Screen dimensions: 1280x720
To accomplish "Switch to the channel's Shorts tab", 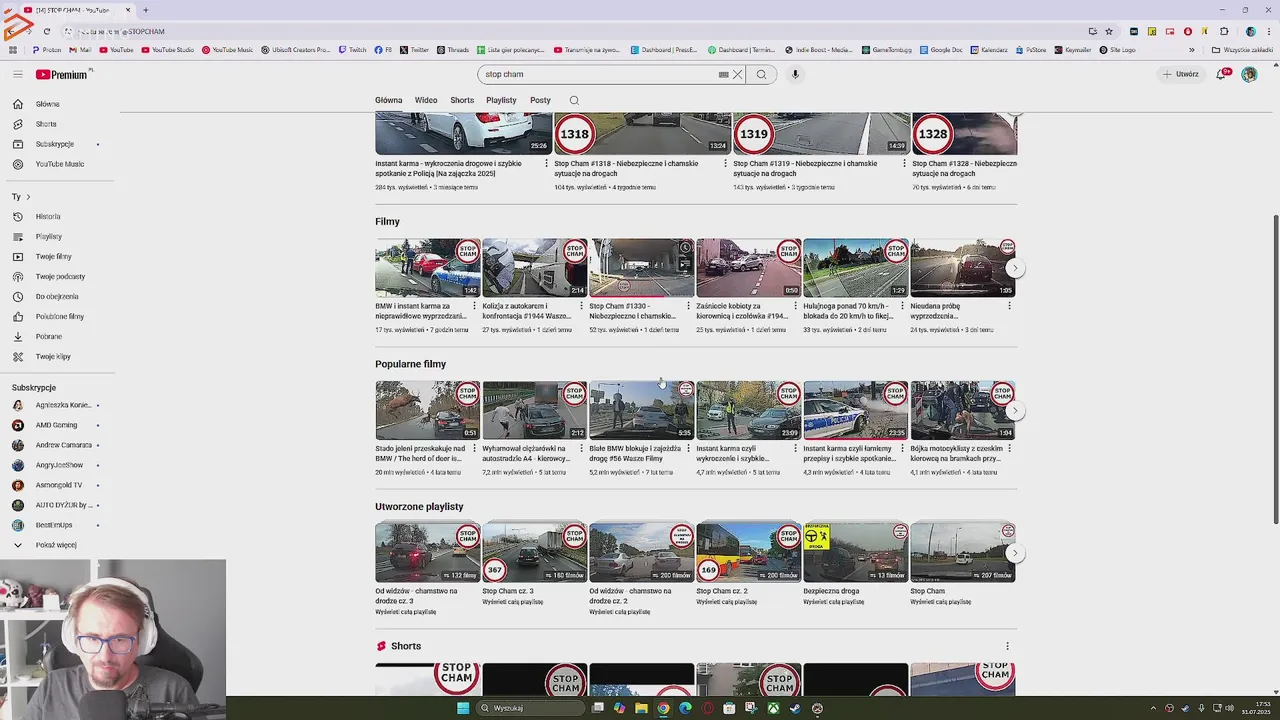I will (x=462, y=100).
